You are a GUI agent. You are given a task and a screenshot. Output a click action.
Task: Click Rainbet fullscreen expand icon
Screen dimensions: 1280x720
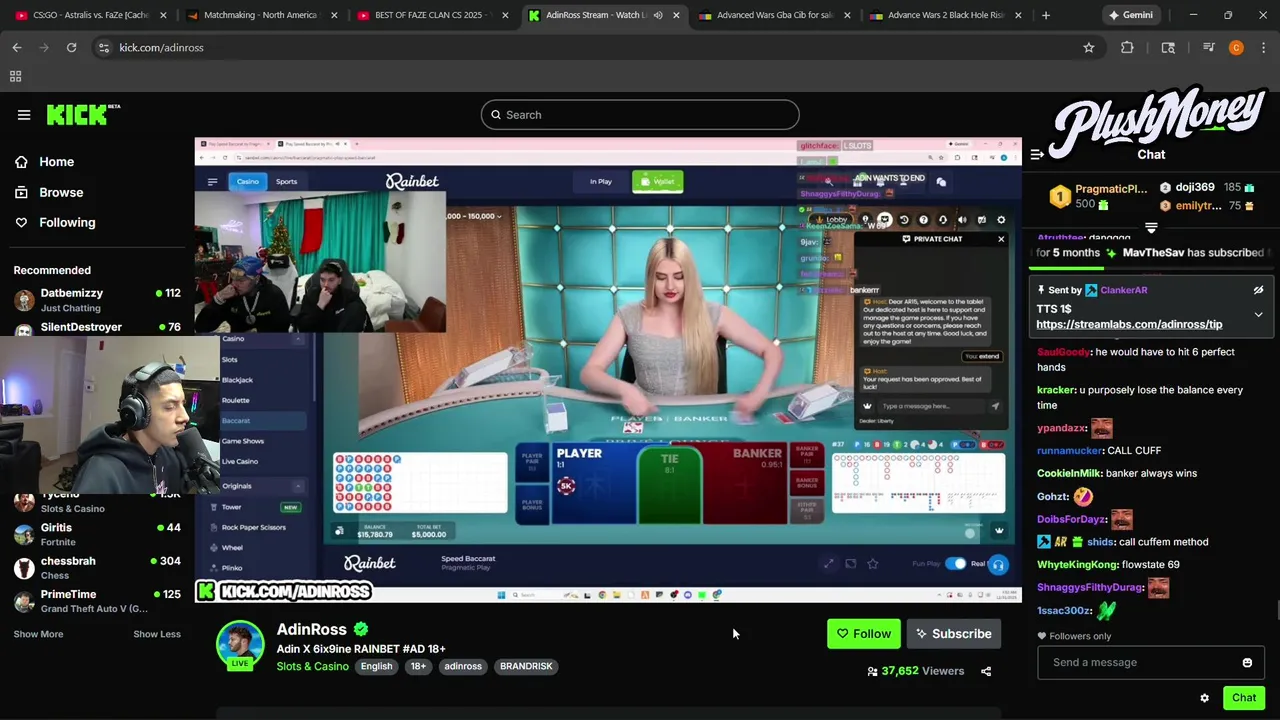[828, 565]
